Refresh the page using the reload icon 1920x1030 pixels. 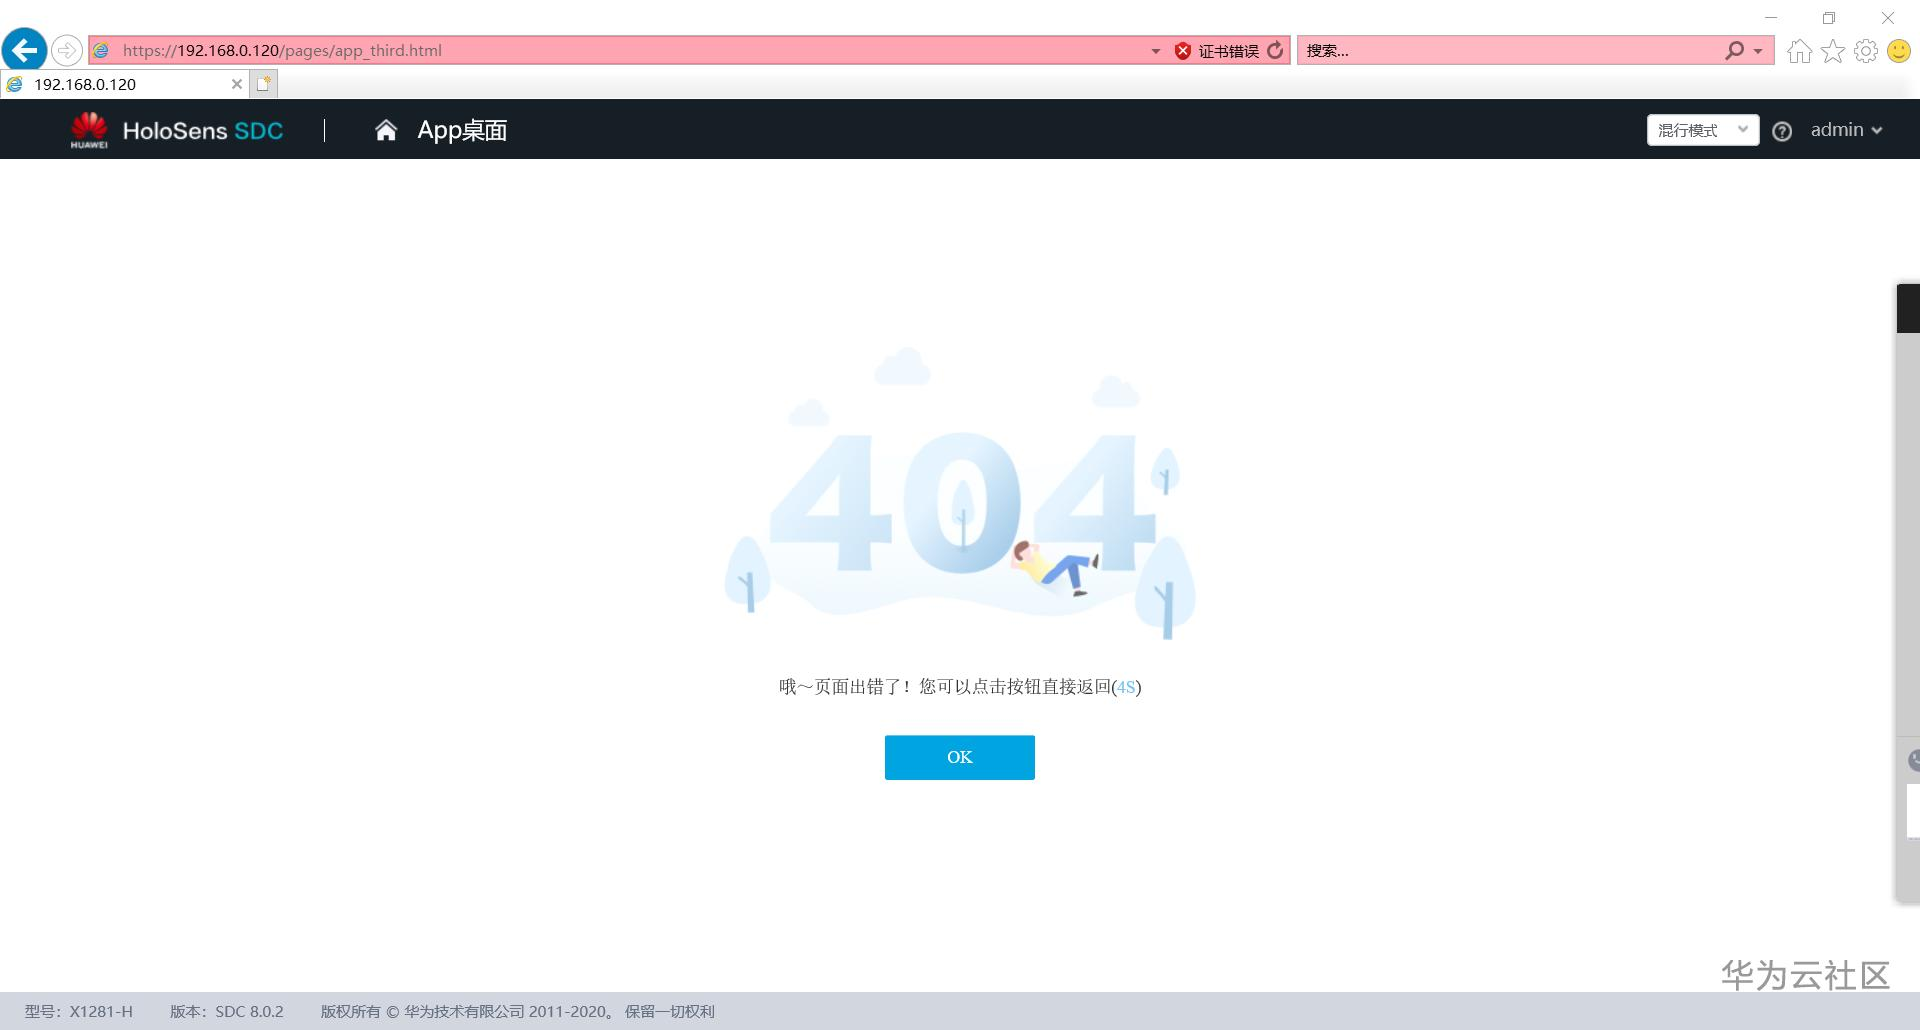click(1274, 50)
